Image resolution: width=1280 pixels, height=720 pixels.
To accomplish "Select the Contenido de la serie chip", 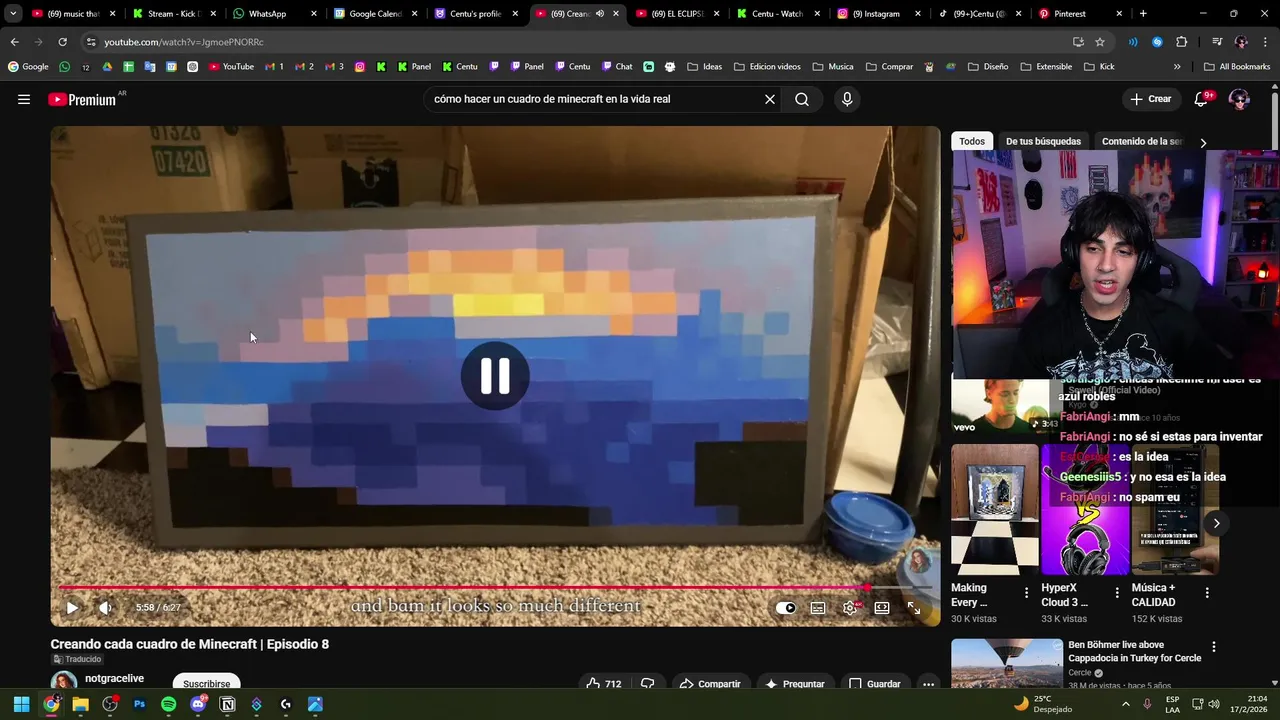I will click(1142, 141).
